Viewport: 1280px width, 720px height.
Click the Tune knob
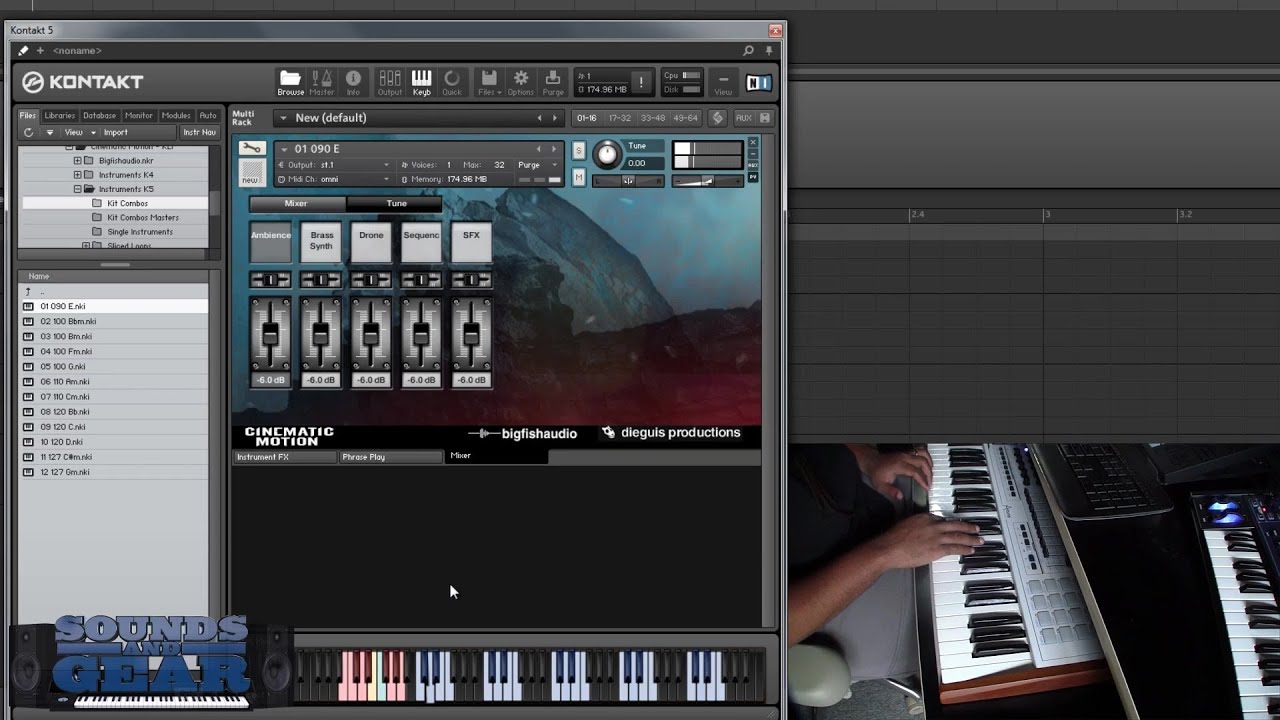(x=607, y=155)
